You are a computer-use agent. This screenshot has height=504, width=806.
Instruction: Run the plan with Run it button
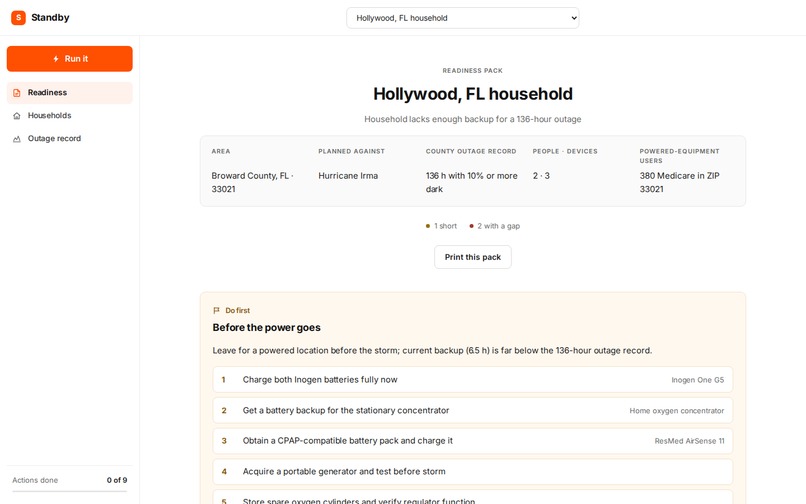[69, 59]
